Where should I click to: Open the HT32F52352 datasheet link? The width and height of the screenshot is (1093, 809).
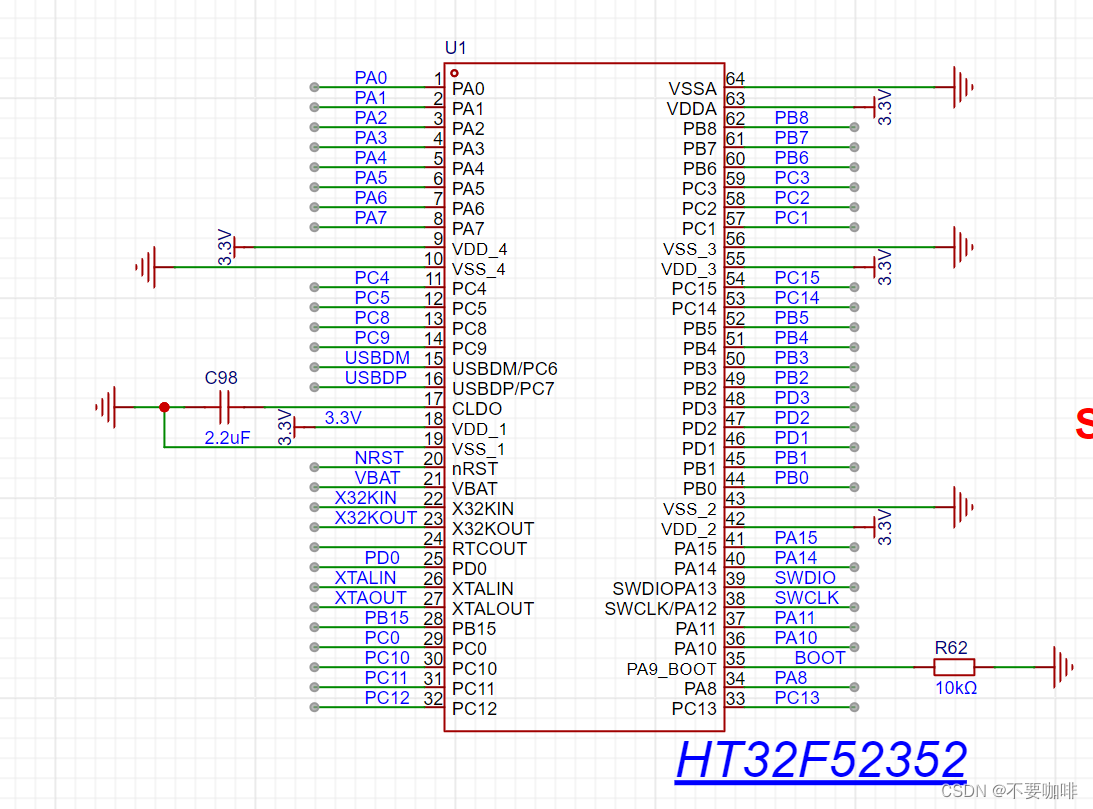pyautogui.click(x=823, y=759)
